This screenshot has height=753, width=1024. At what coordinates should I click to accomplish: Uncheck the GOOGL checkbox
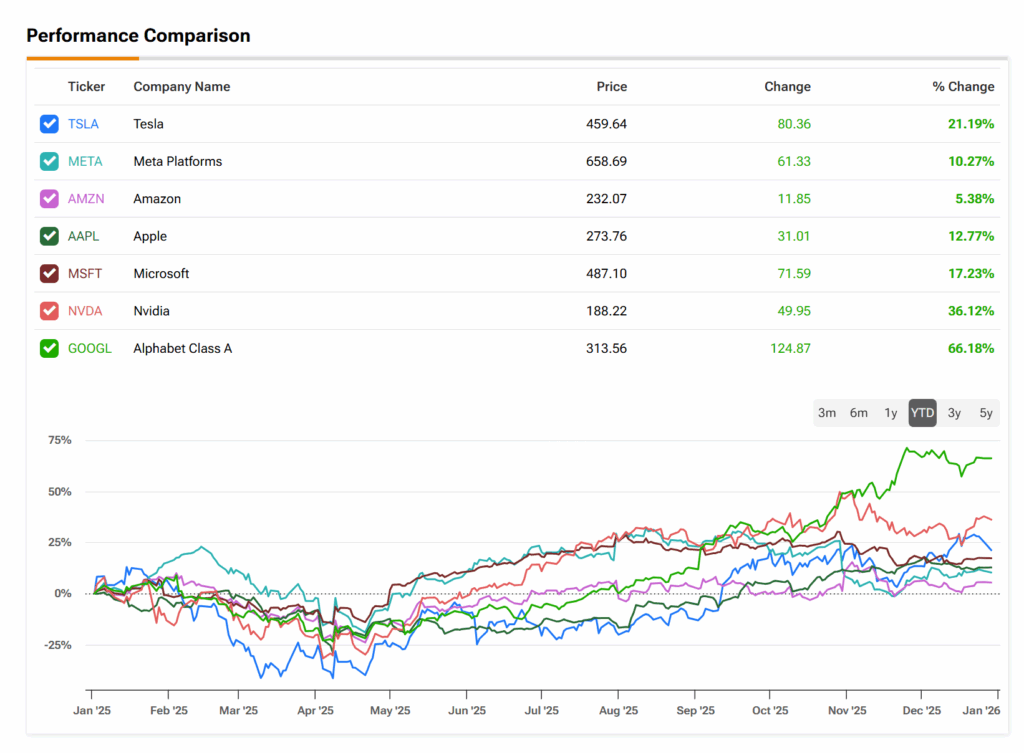coord(49,348)
